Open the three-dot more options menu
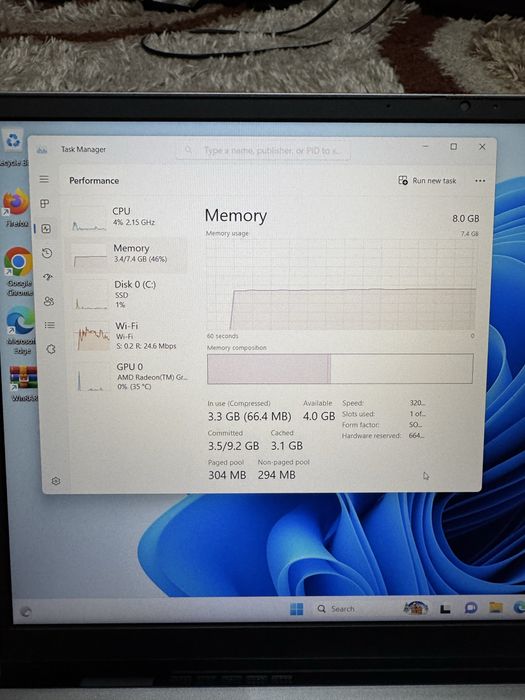Screen dimensions: 525x700 tap(480, 181)
